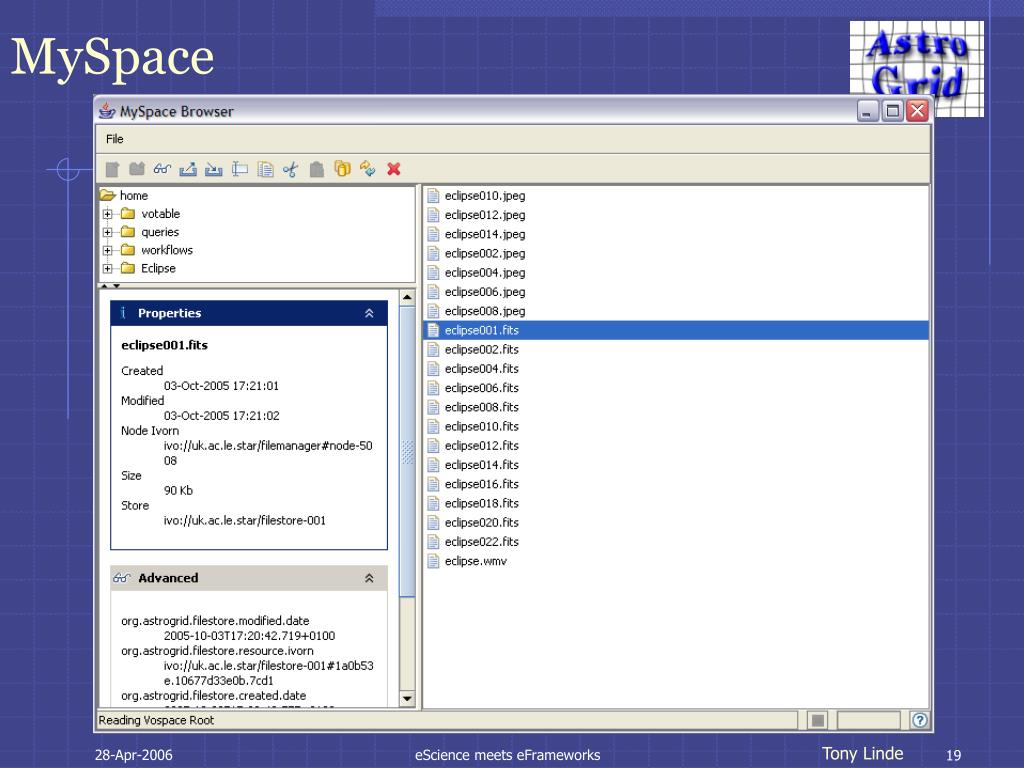Image resolution: width=1024 pixels, height=768 pixels.
Task: Click the file icon beside eclipse010.jpeg
Action: [434, 195]
